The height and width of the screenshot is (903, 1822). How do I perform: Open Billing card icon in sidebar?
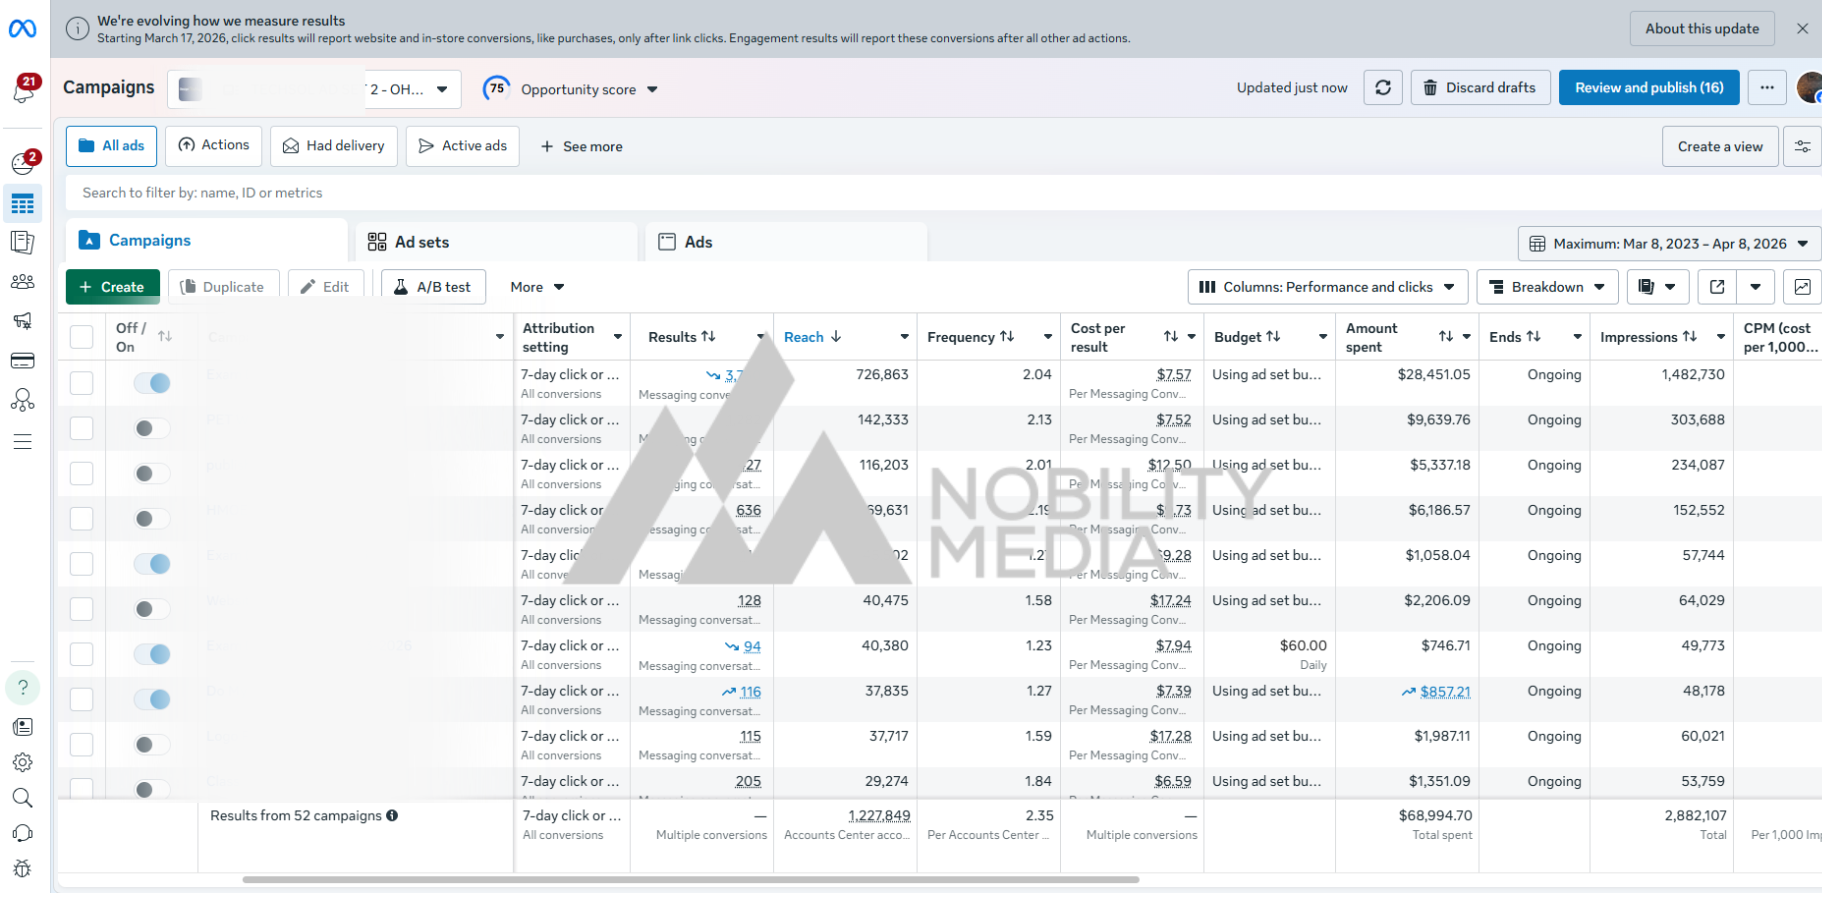[x=23, y=360]
